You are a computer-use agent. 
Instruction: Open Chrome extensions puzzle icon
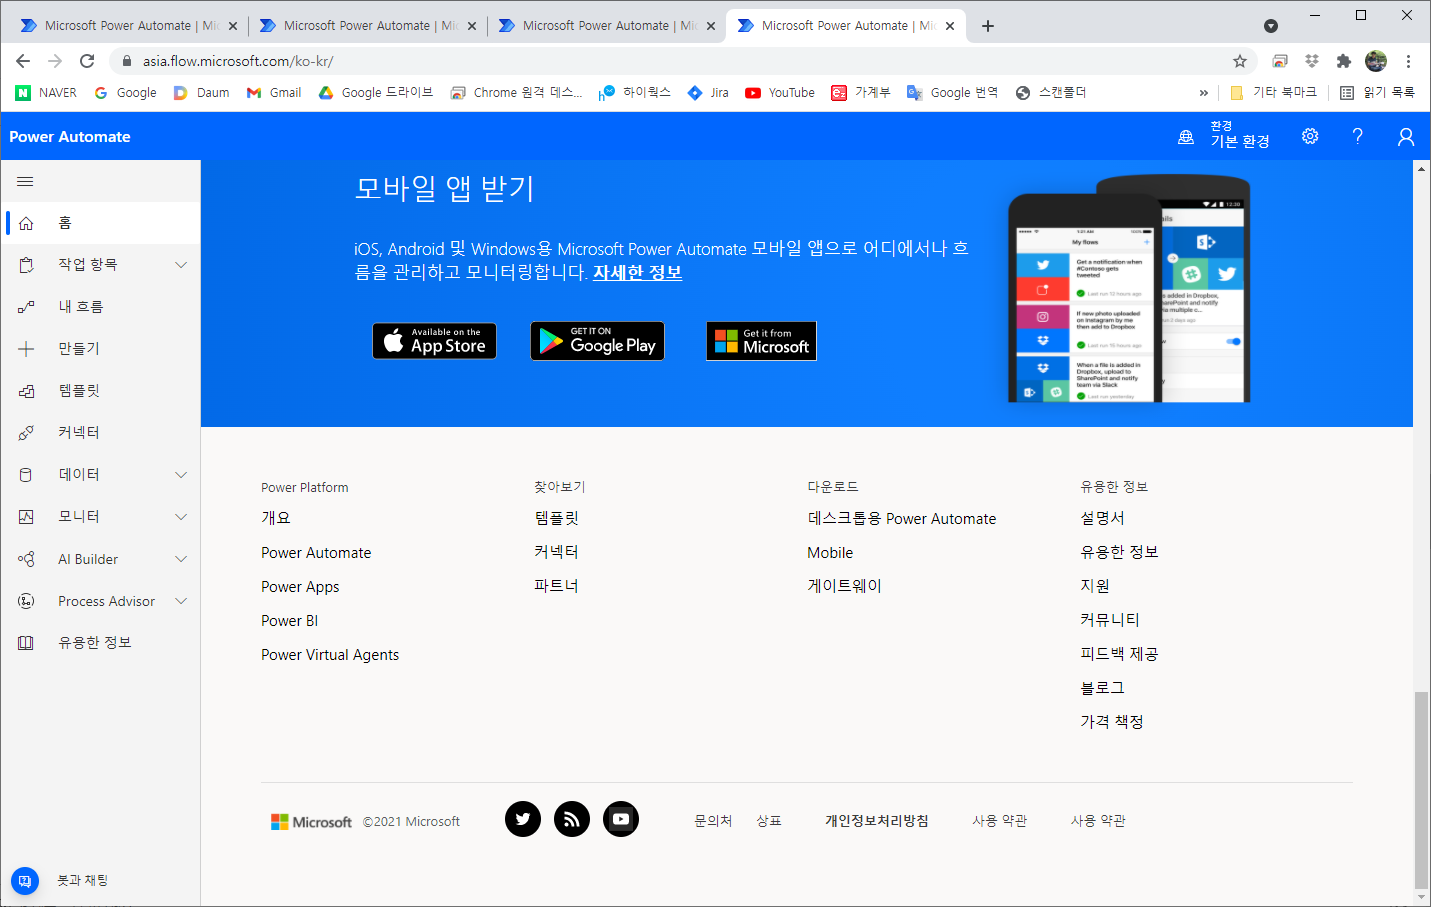(x=1344, y=61)
